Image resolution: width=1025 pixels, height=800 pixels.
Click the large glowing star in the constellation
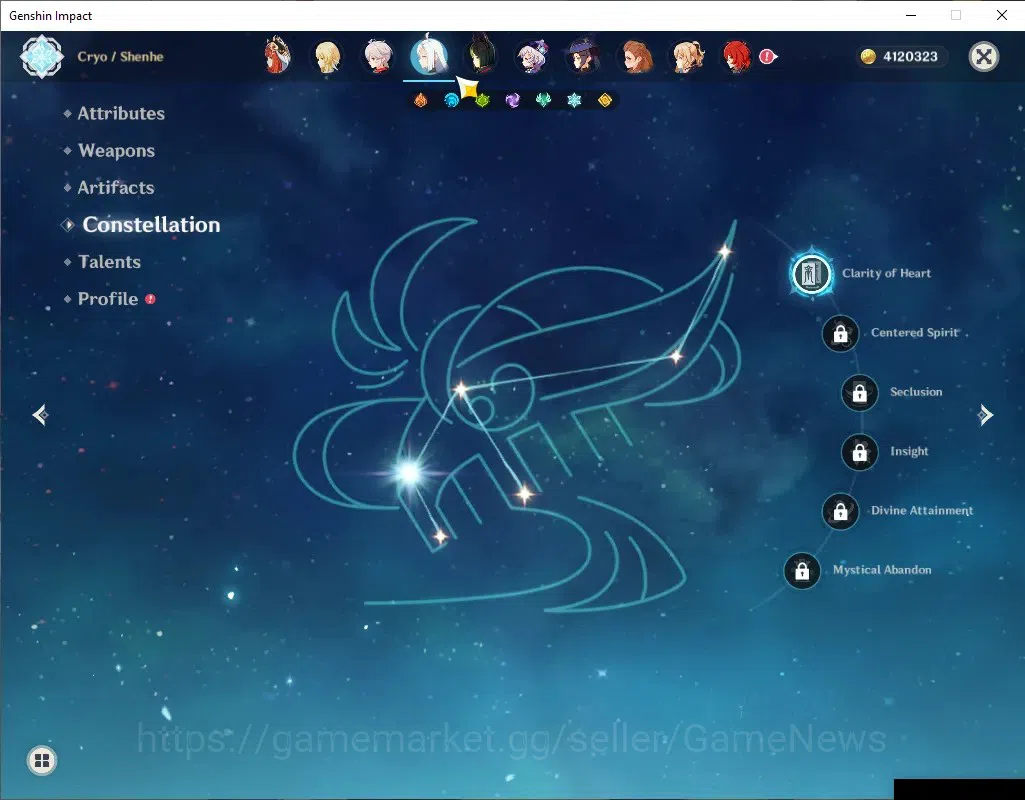410,472
